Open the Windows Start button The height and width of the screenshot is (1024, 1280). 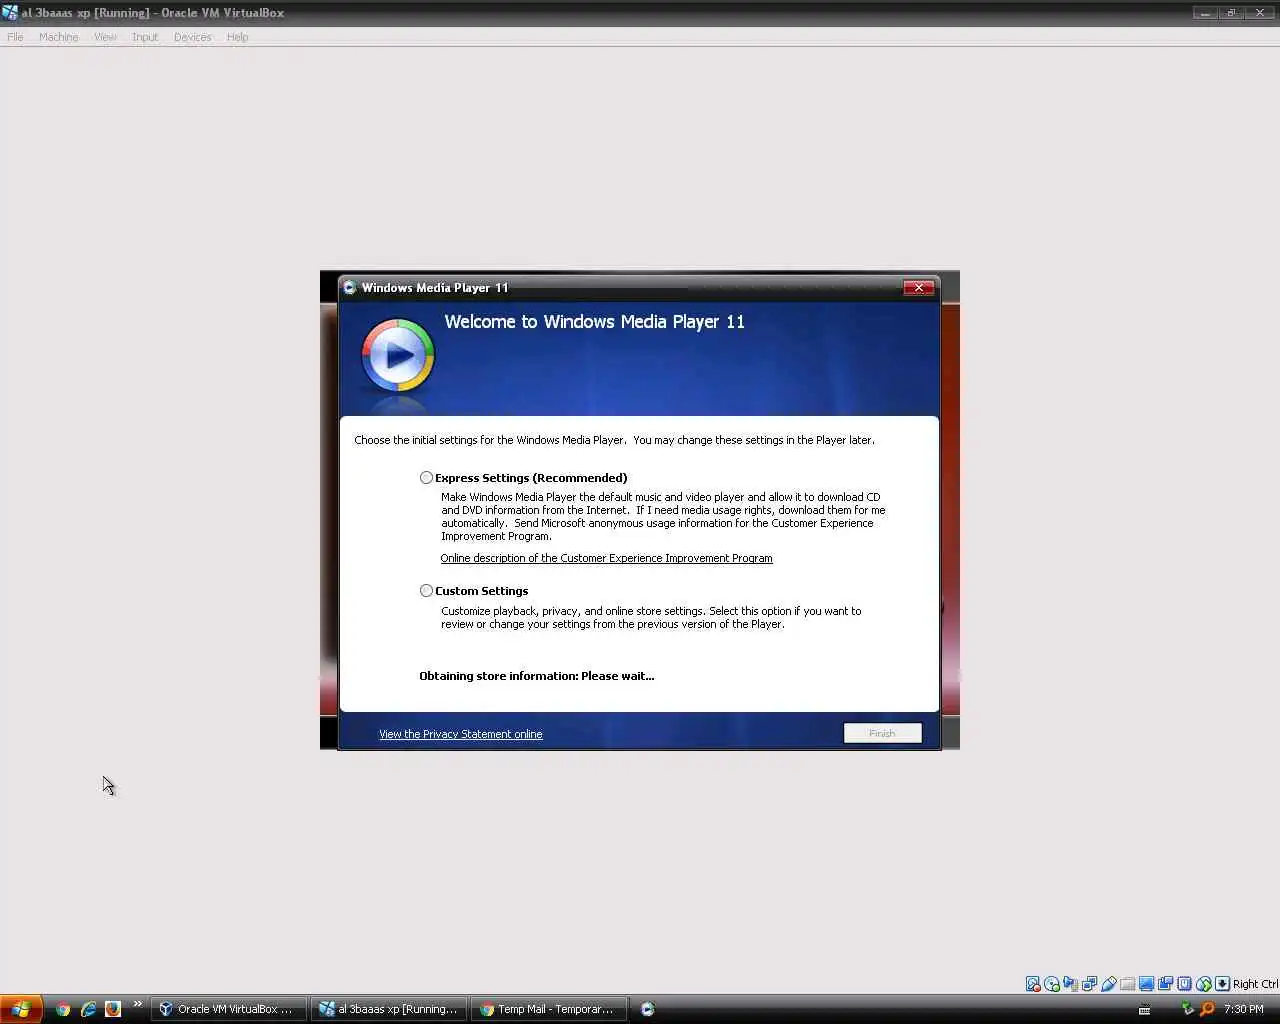tap(20, 1009)
